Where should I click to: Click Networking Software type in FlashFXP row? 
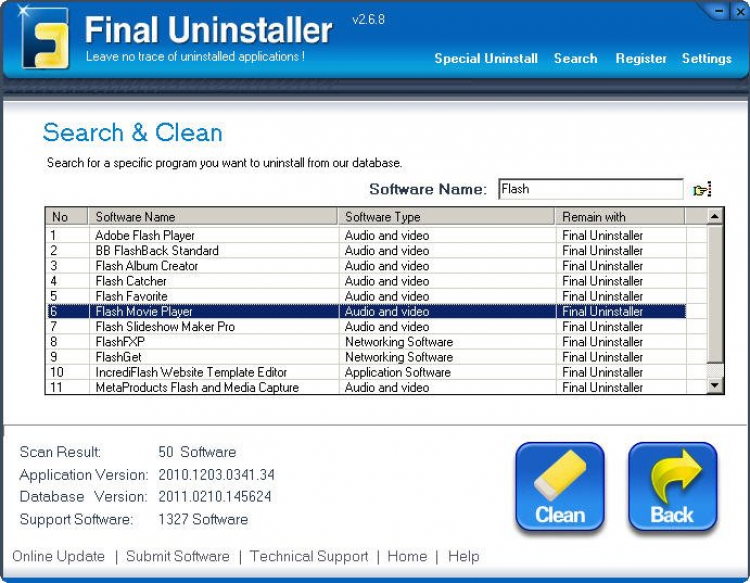point(399,342)
